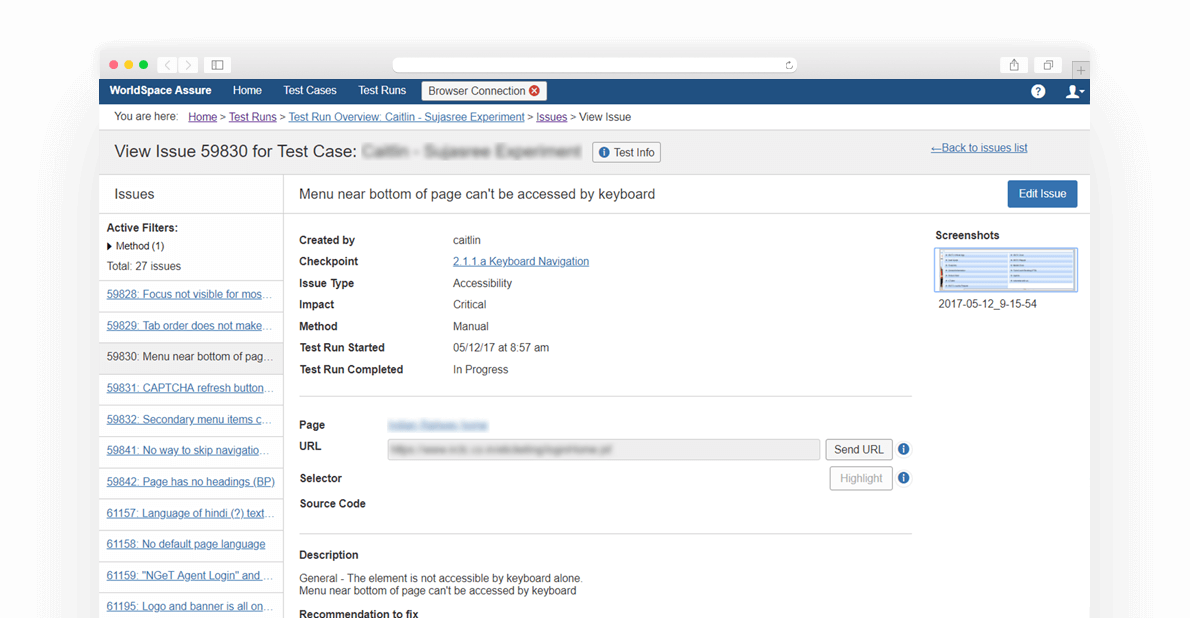This screenshot has width=1190, height=618.
Task: Click the 'In Progress' status value
Action: pyautogui.click(x=480, y=370)
